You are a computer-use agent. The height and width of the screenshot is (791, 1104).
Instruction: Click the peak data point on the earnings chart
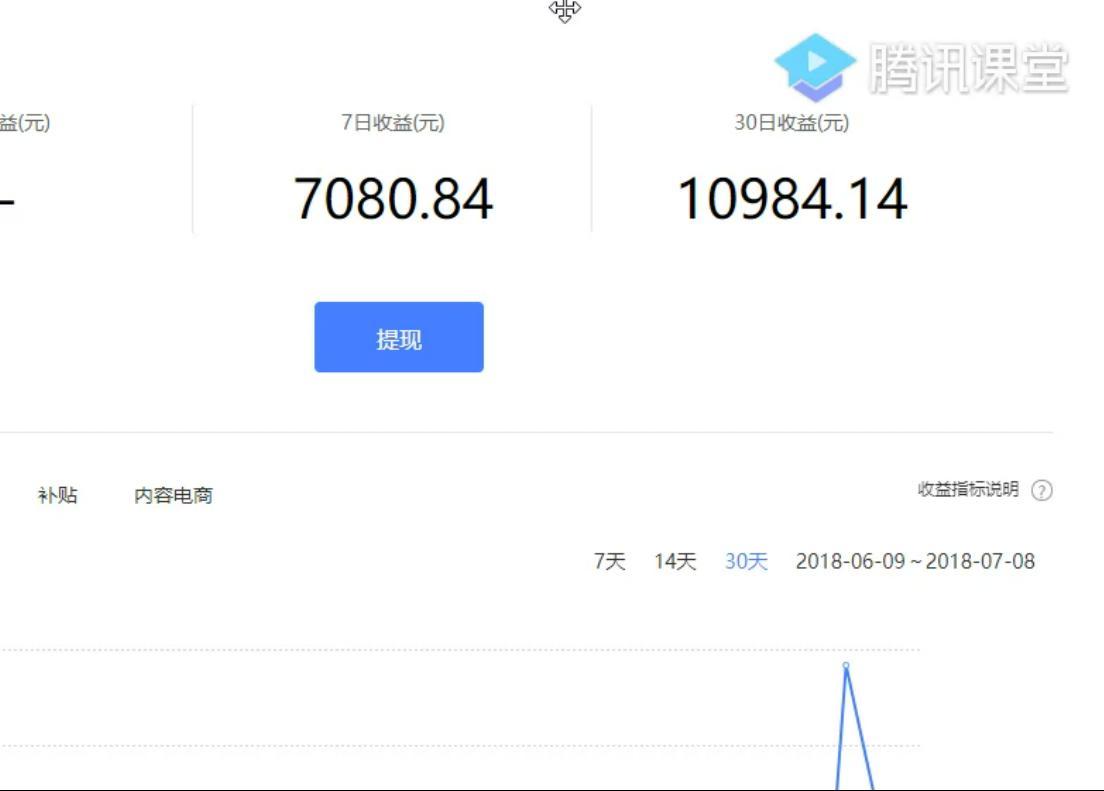click(847, 663)
